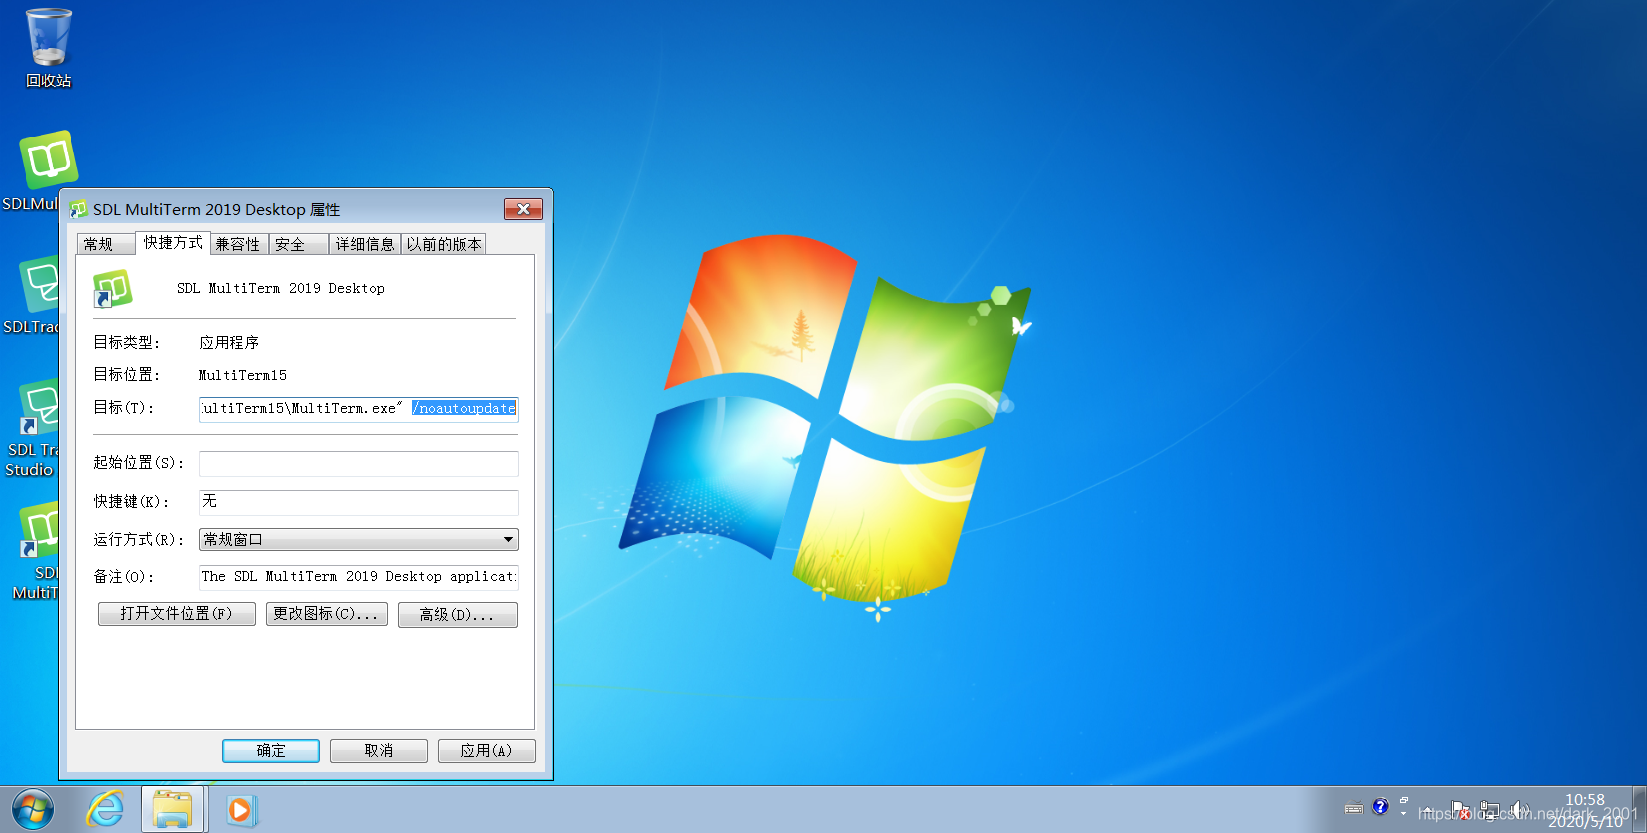Click the language bar restore icon
This screenshot has width=1647, height=833.
(1404, 801)
